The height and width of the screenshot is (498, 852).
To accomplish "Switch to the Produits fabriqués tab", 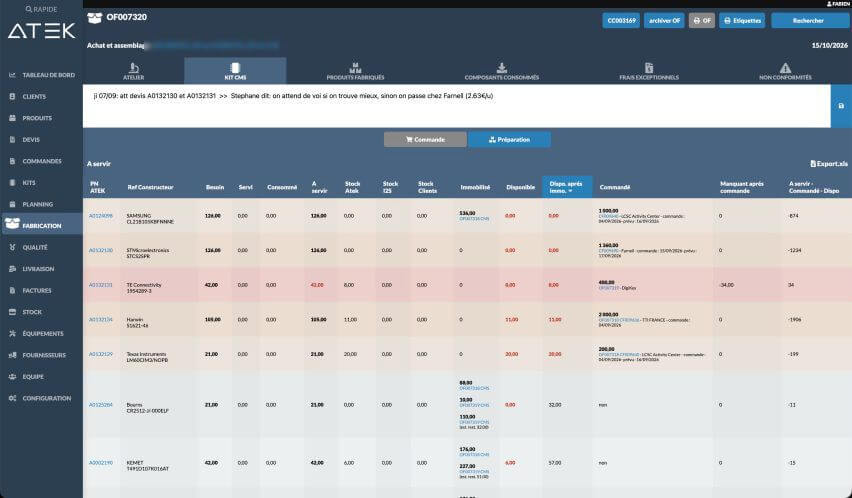I will pyautogui.click(x=355, y=71).
